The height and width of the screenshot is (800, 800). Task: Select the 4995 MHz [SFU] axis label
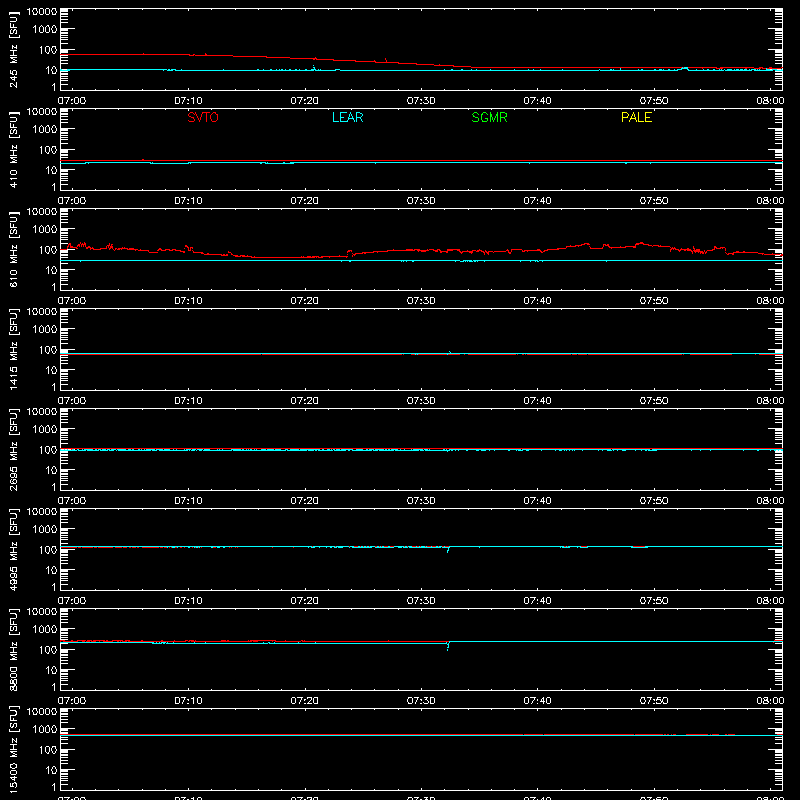(x=14, y=549)
